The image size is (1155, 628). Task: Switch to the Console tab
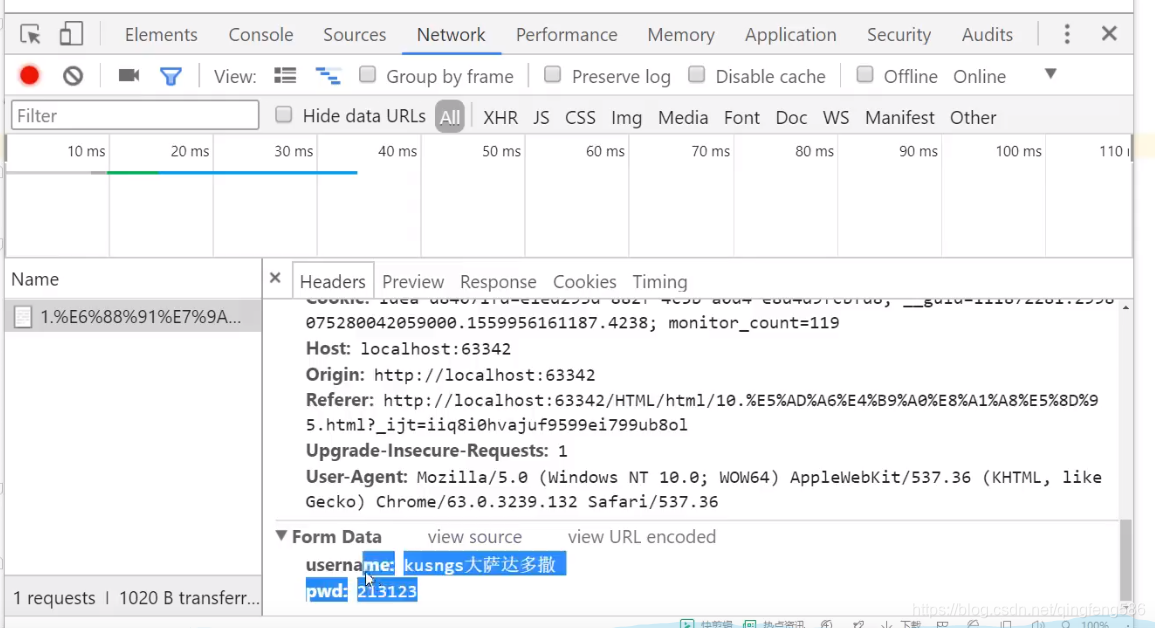(261, 35)
